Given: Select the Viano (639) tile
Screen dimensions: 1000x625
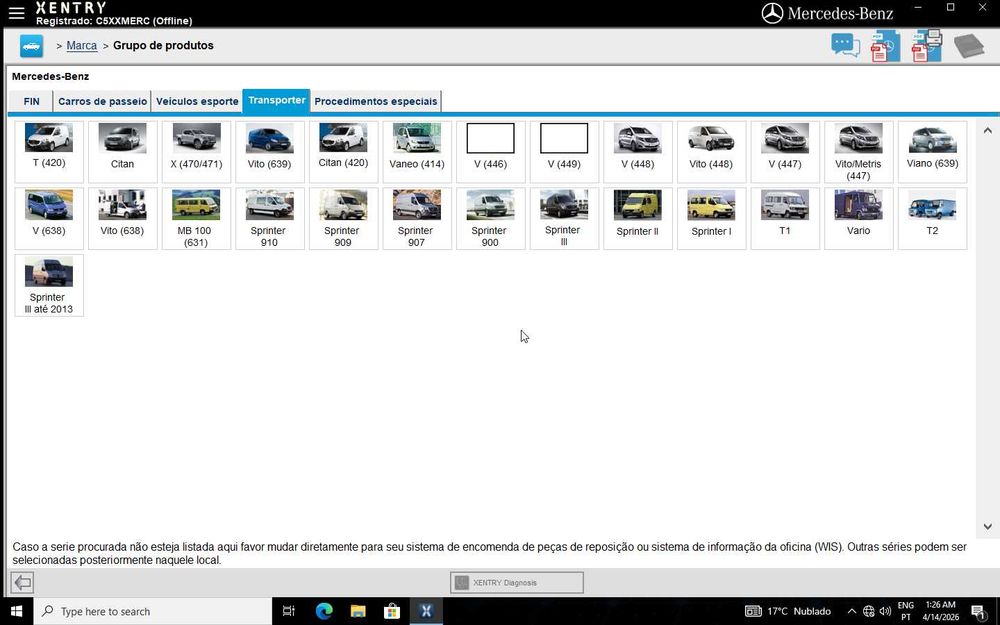Looking at the screenshot, I should 932,152.
